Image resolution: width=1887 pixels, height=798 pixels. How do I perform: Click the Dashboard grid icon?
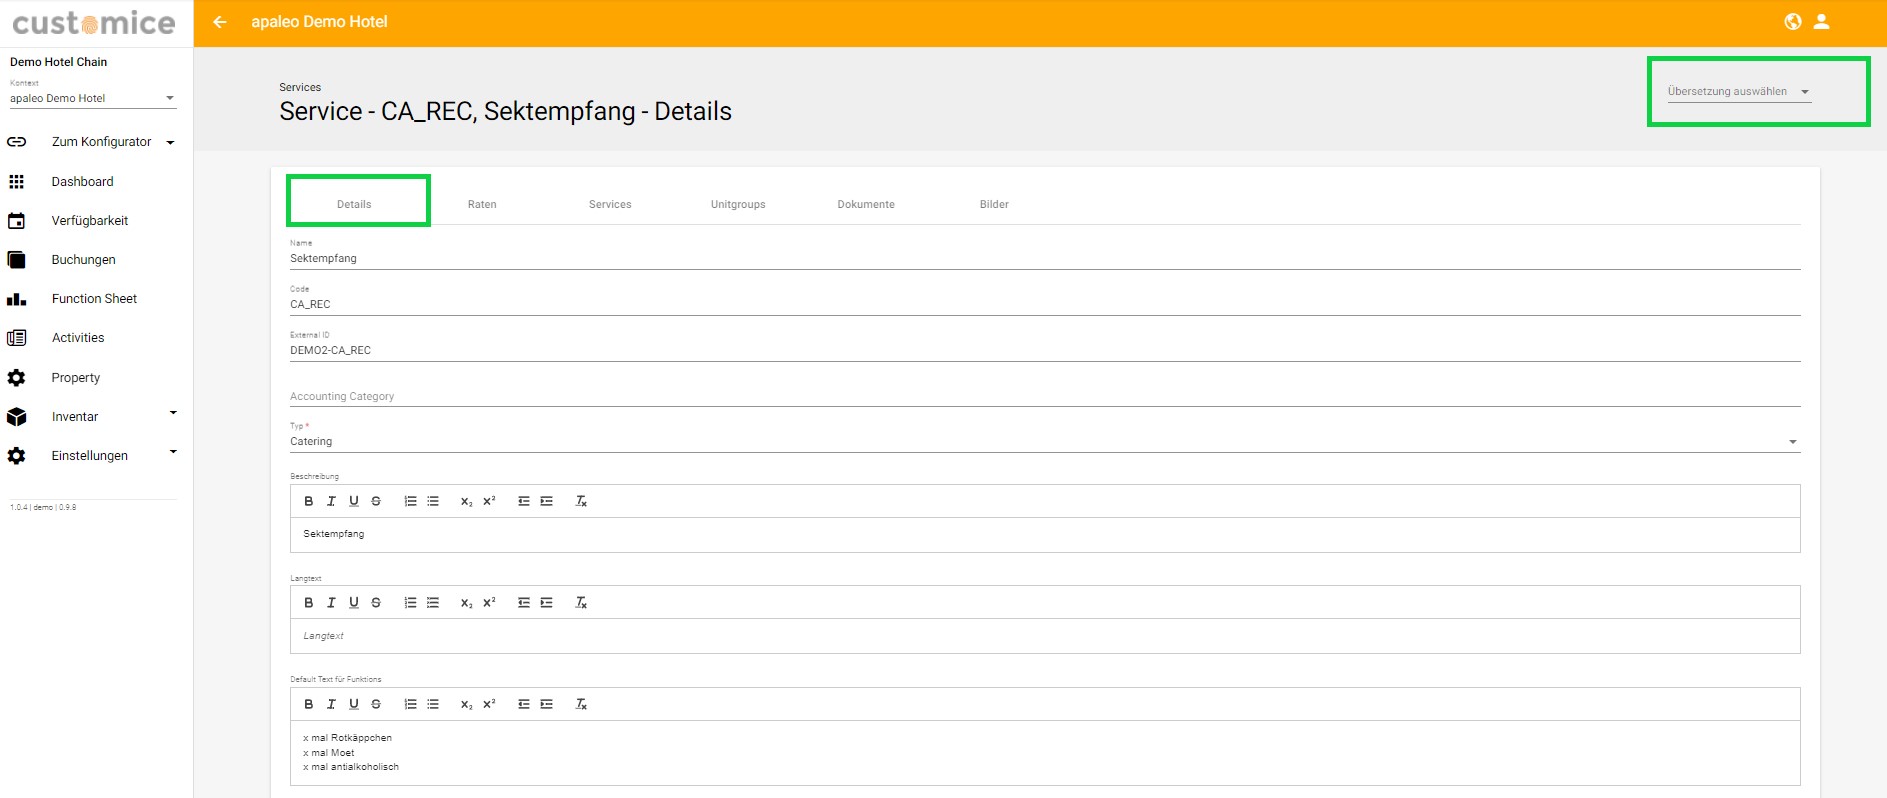tap(16, 181)
